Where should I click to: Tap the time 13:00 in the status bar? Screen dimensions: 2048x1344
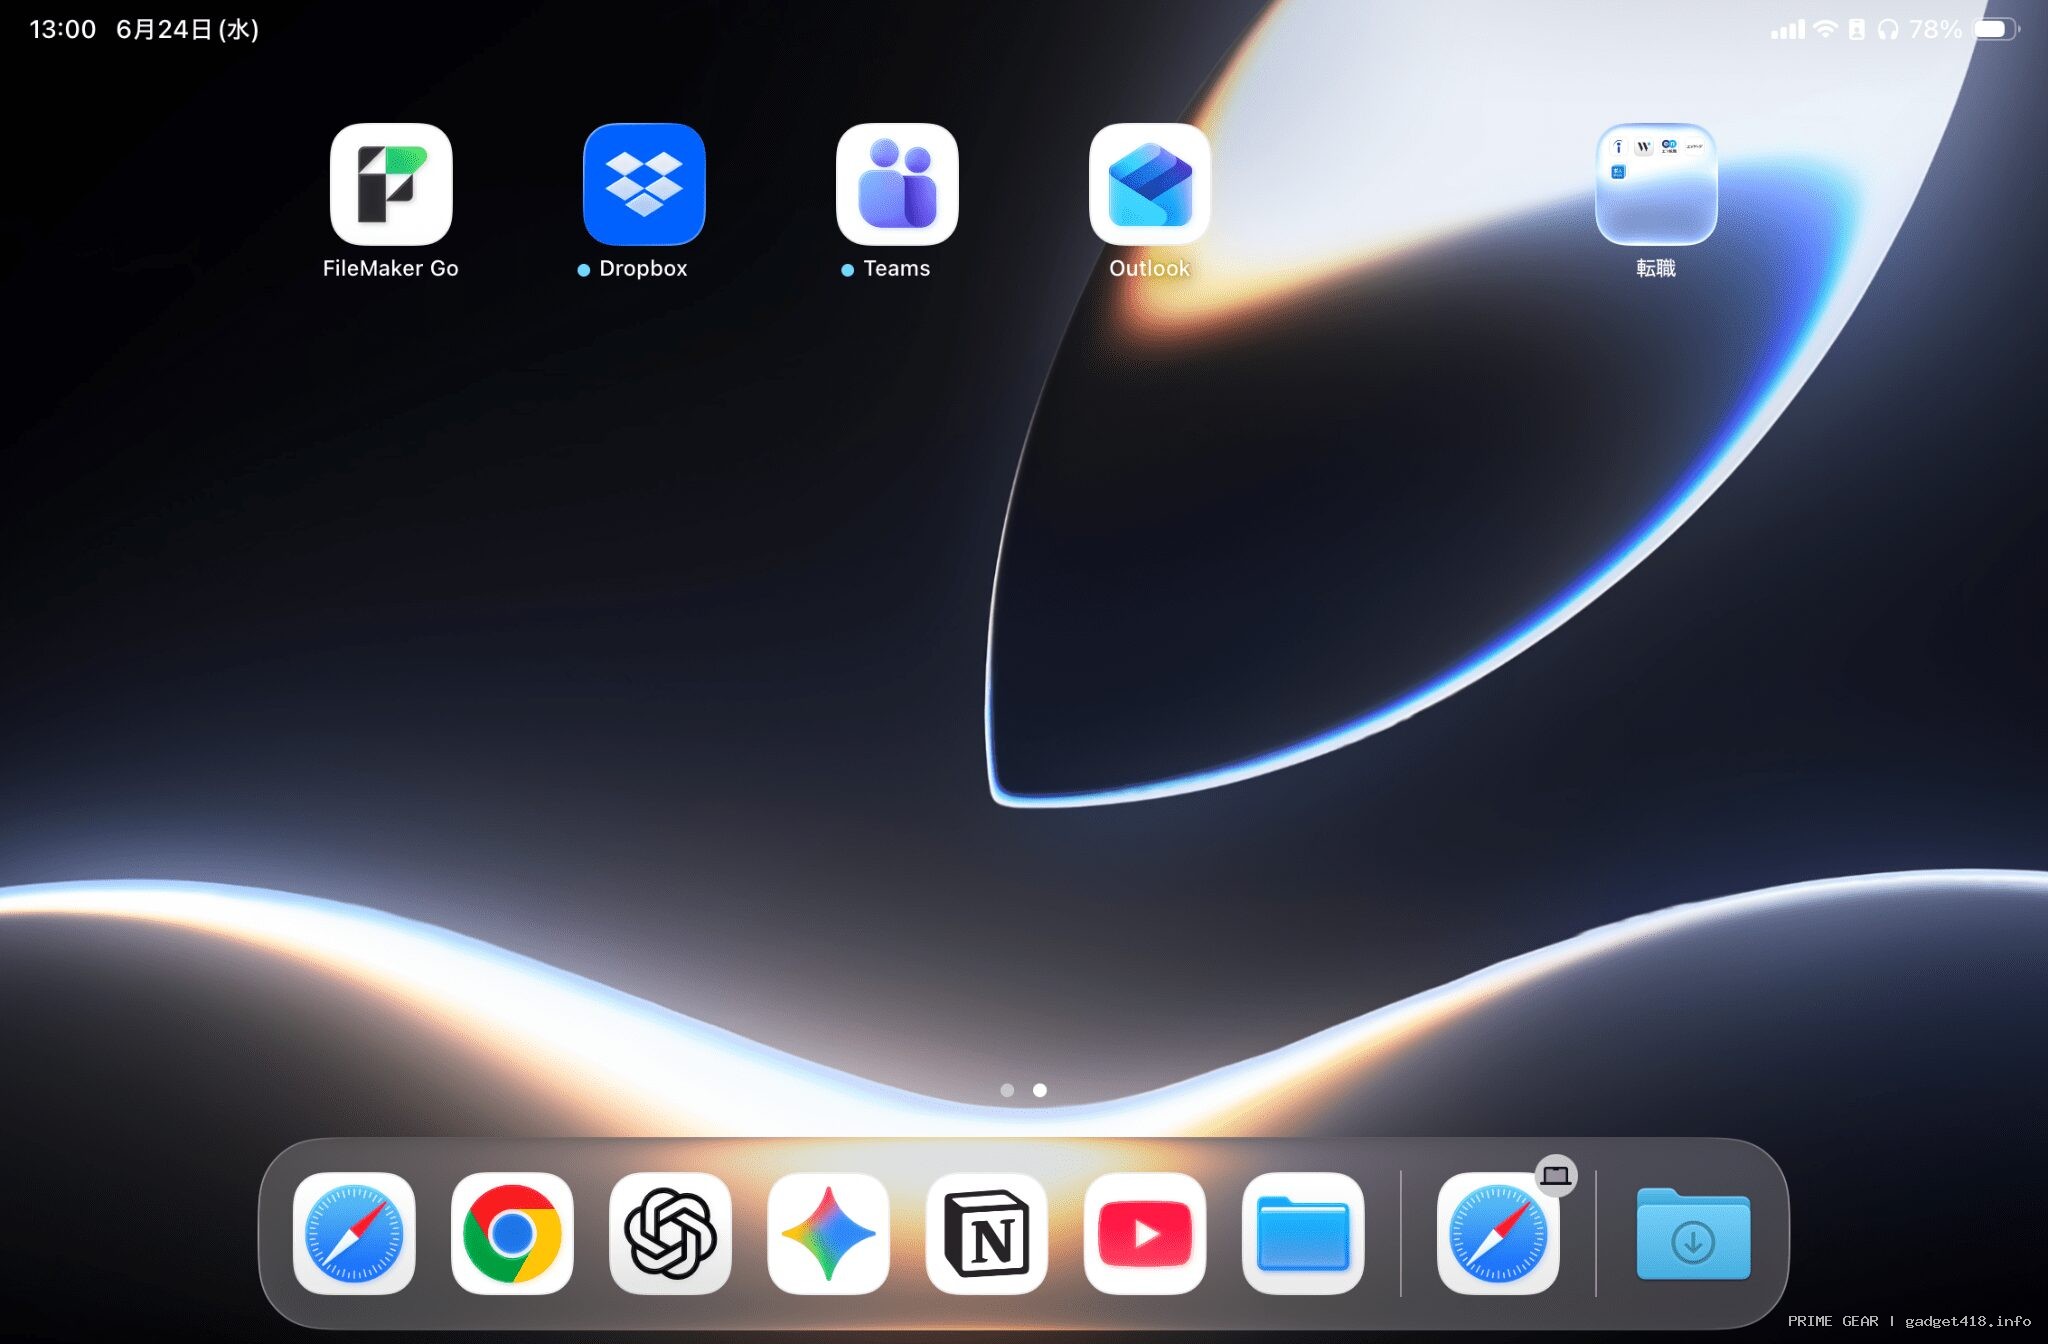[x=63, y=29]
